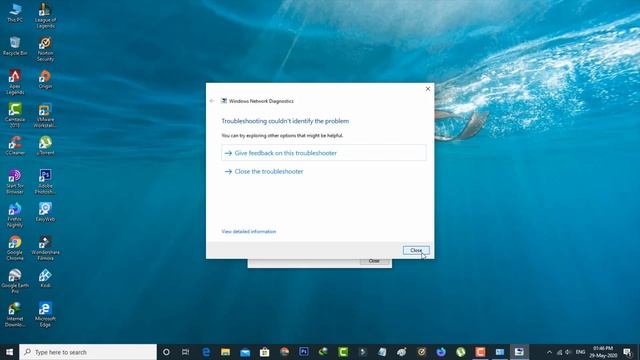Click the taskbar search box
Screen dimensions: 640x360
coord(88,352)
